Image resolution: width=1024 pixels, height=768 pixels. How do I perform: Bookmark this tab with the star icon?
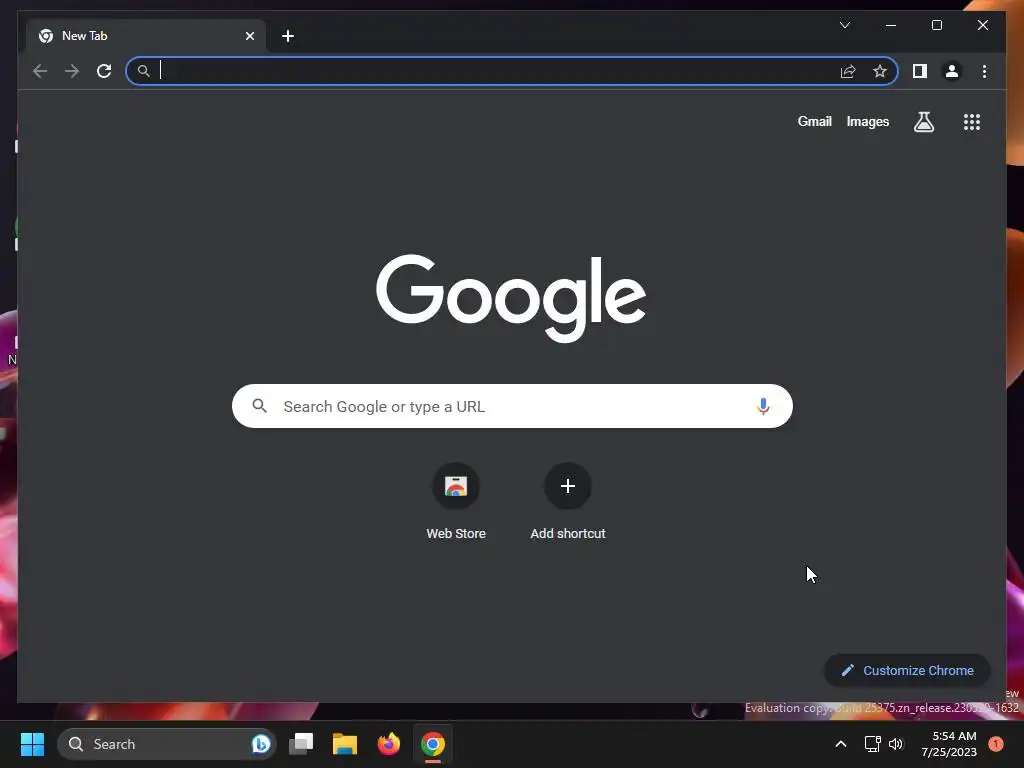point(880,71)
